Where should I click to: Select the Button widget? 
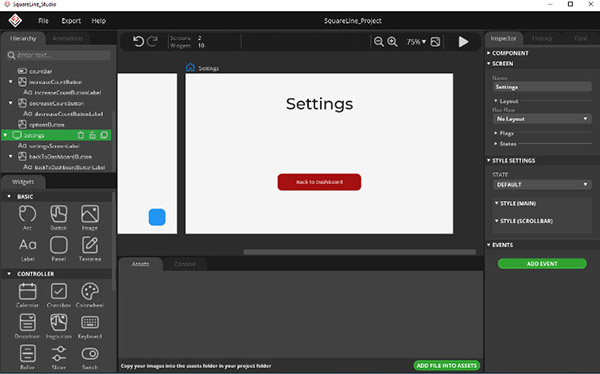point(59,217)
